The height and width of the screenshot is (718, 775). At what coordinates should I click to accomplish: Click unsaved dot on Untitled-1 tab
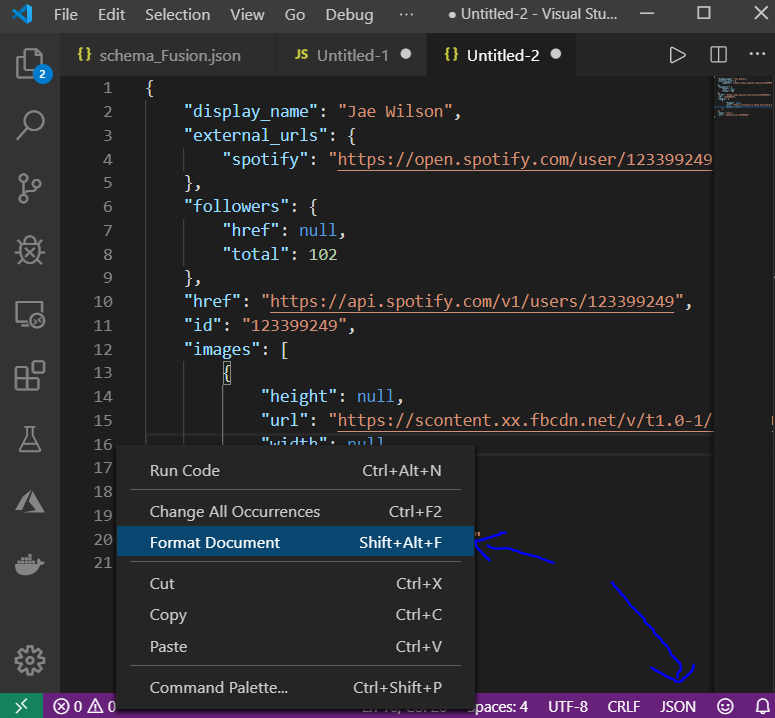click(x=406, y=54)
